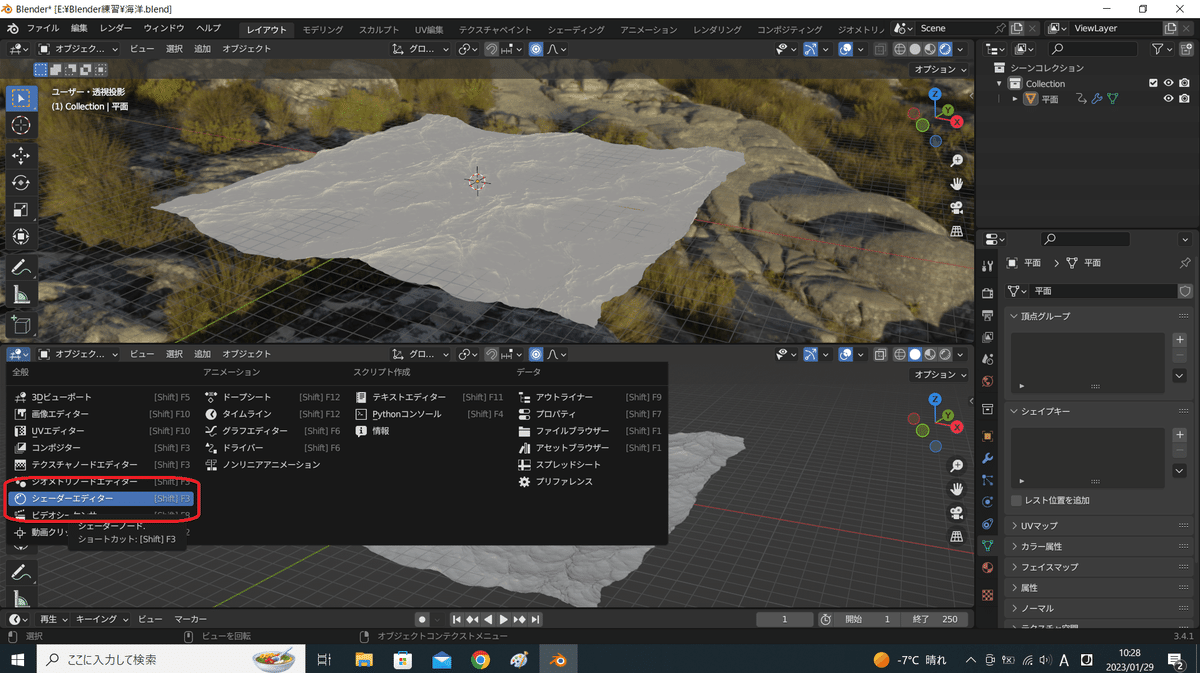Pin the properties editor with the pin icon
The height and width of the screenshot is (673, 1200).
click(1185, 263)
